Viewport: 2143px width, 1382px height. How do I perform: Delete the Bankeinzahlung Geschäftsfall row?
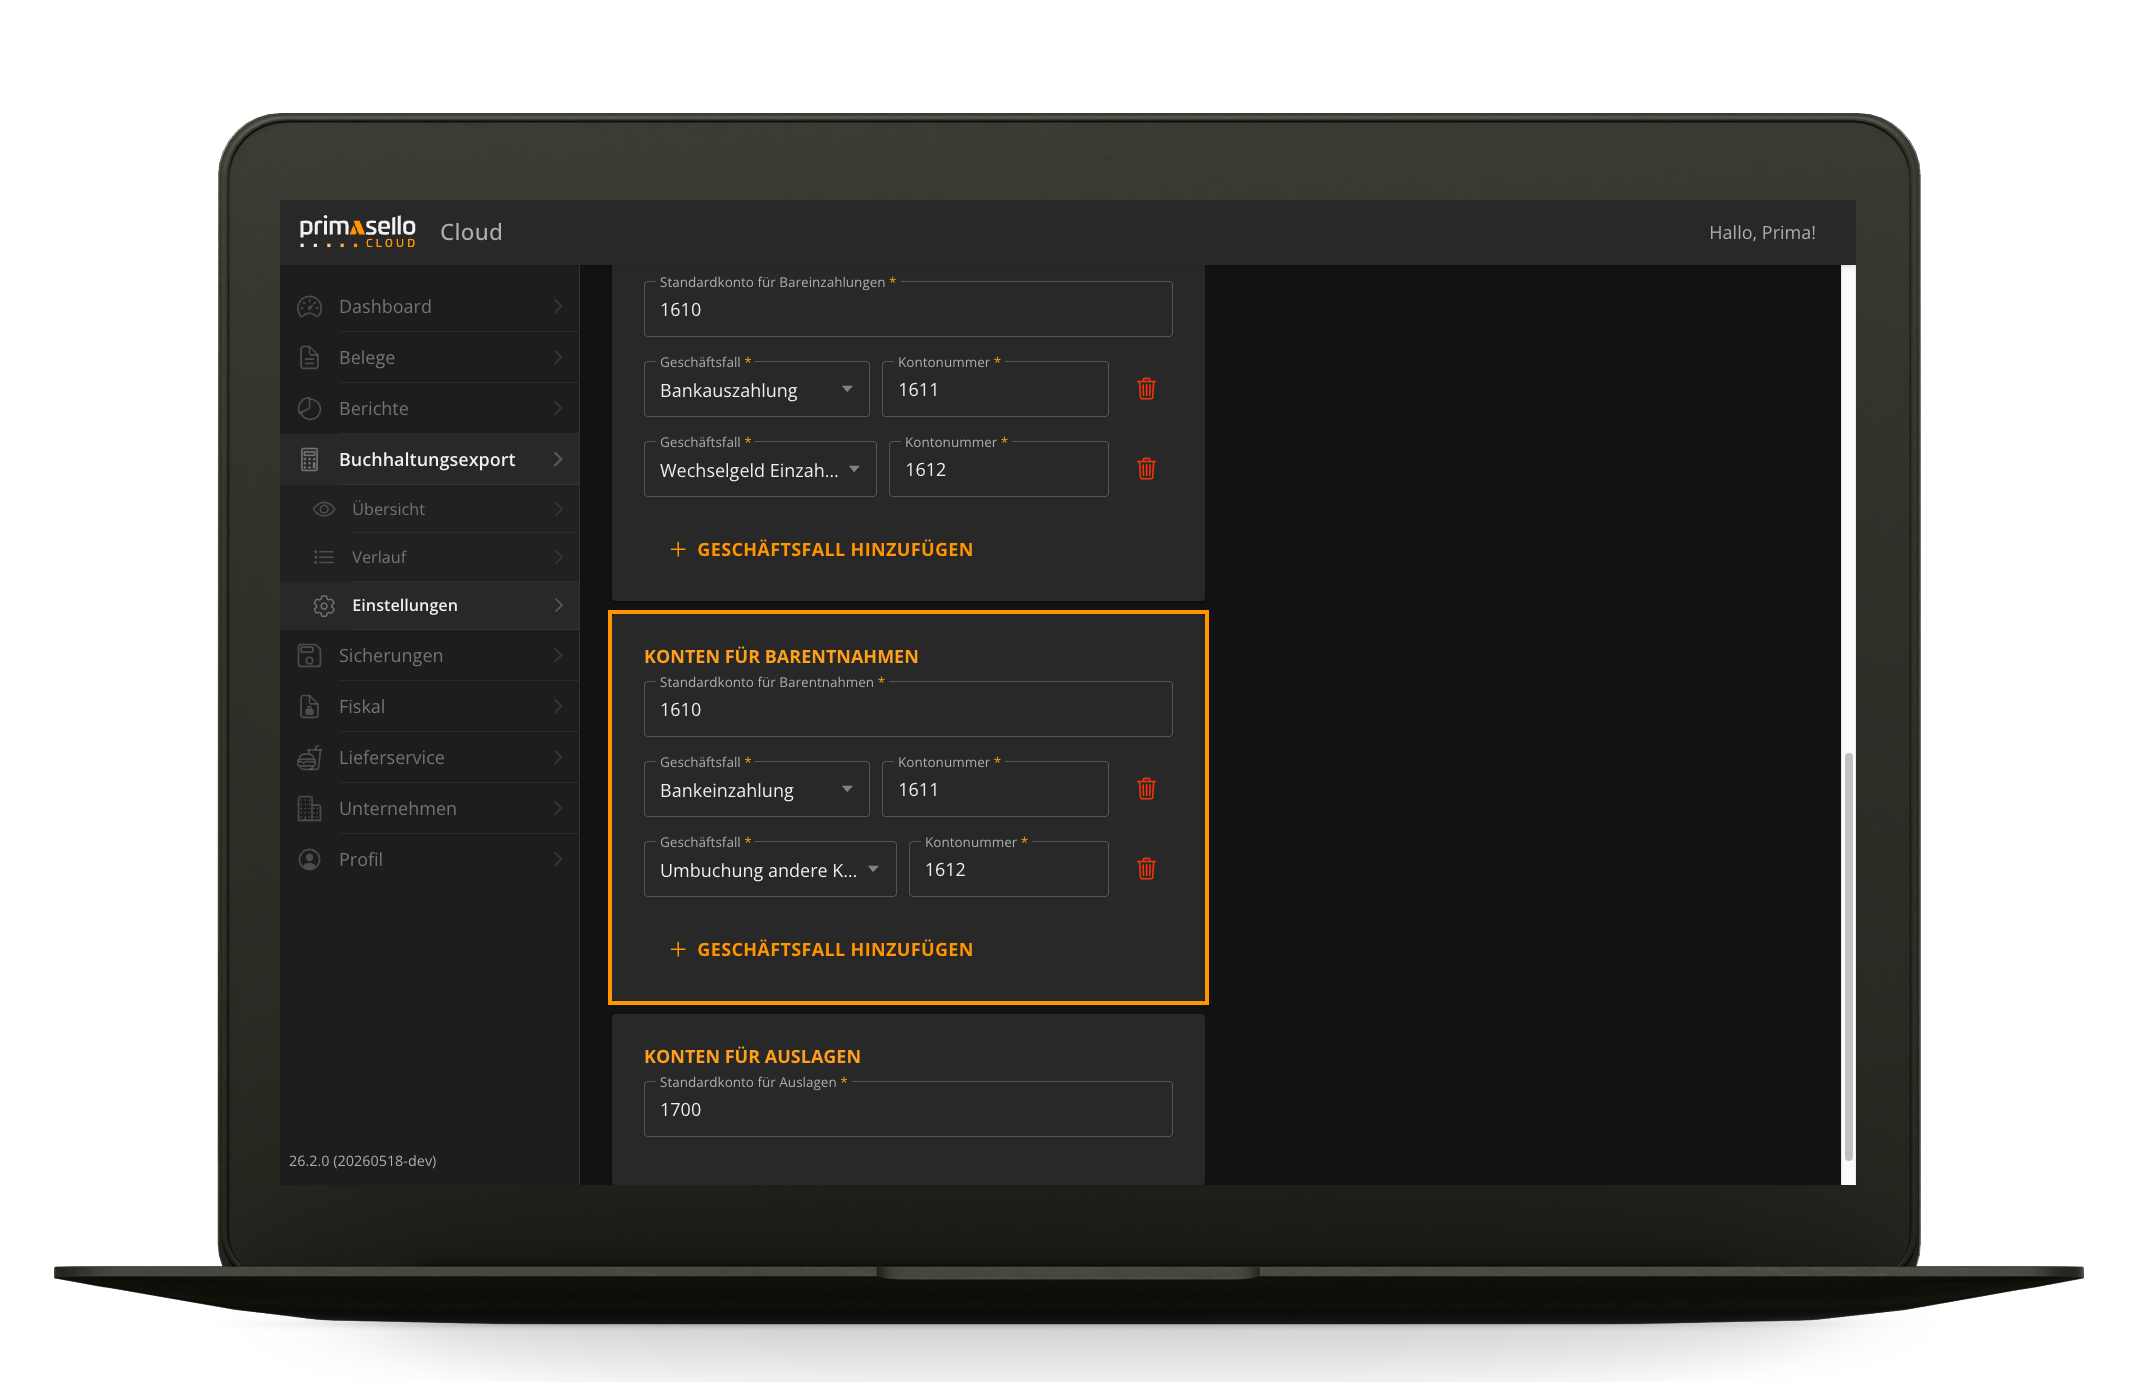point(1147,789)
